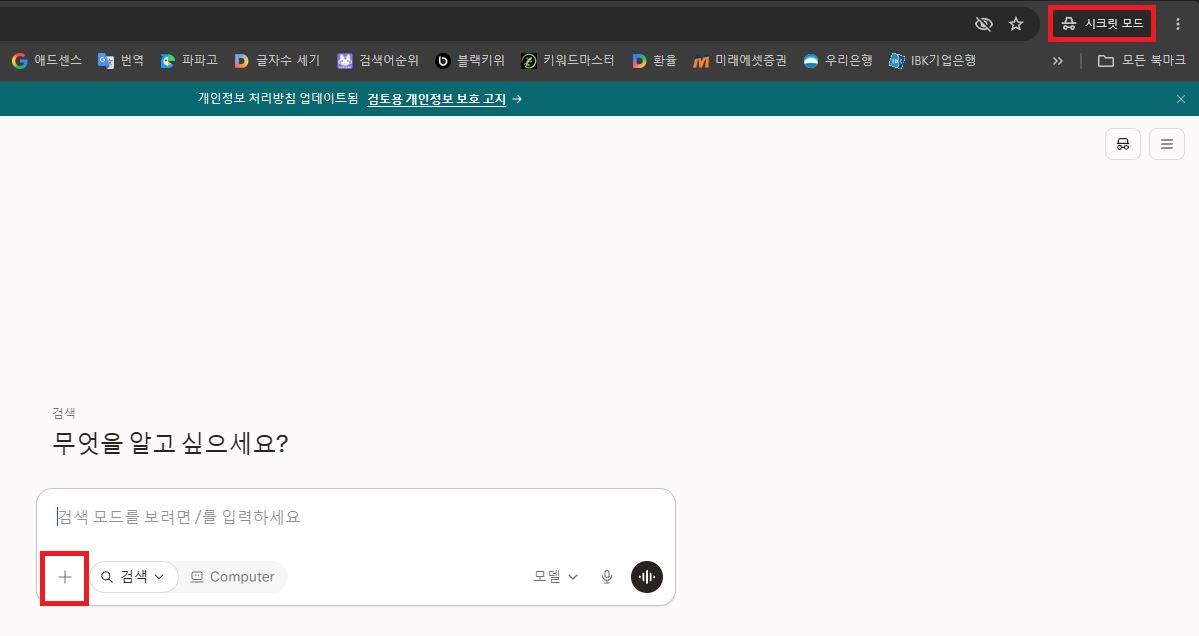
Task: Open 검토용 개인정보 보호 고지 link
Action: (x=437, y=99)
